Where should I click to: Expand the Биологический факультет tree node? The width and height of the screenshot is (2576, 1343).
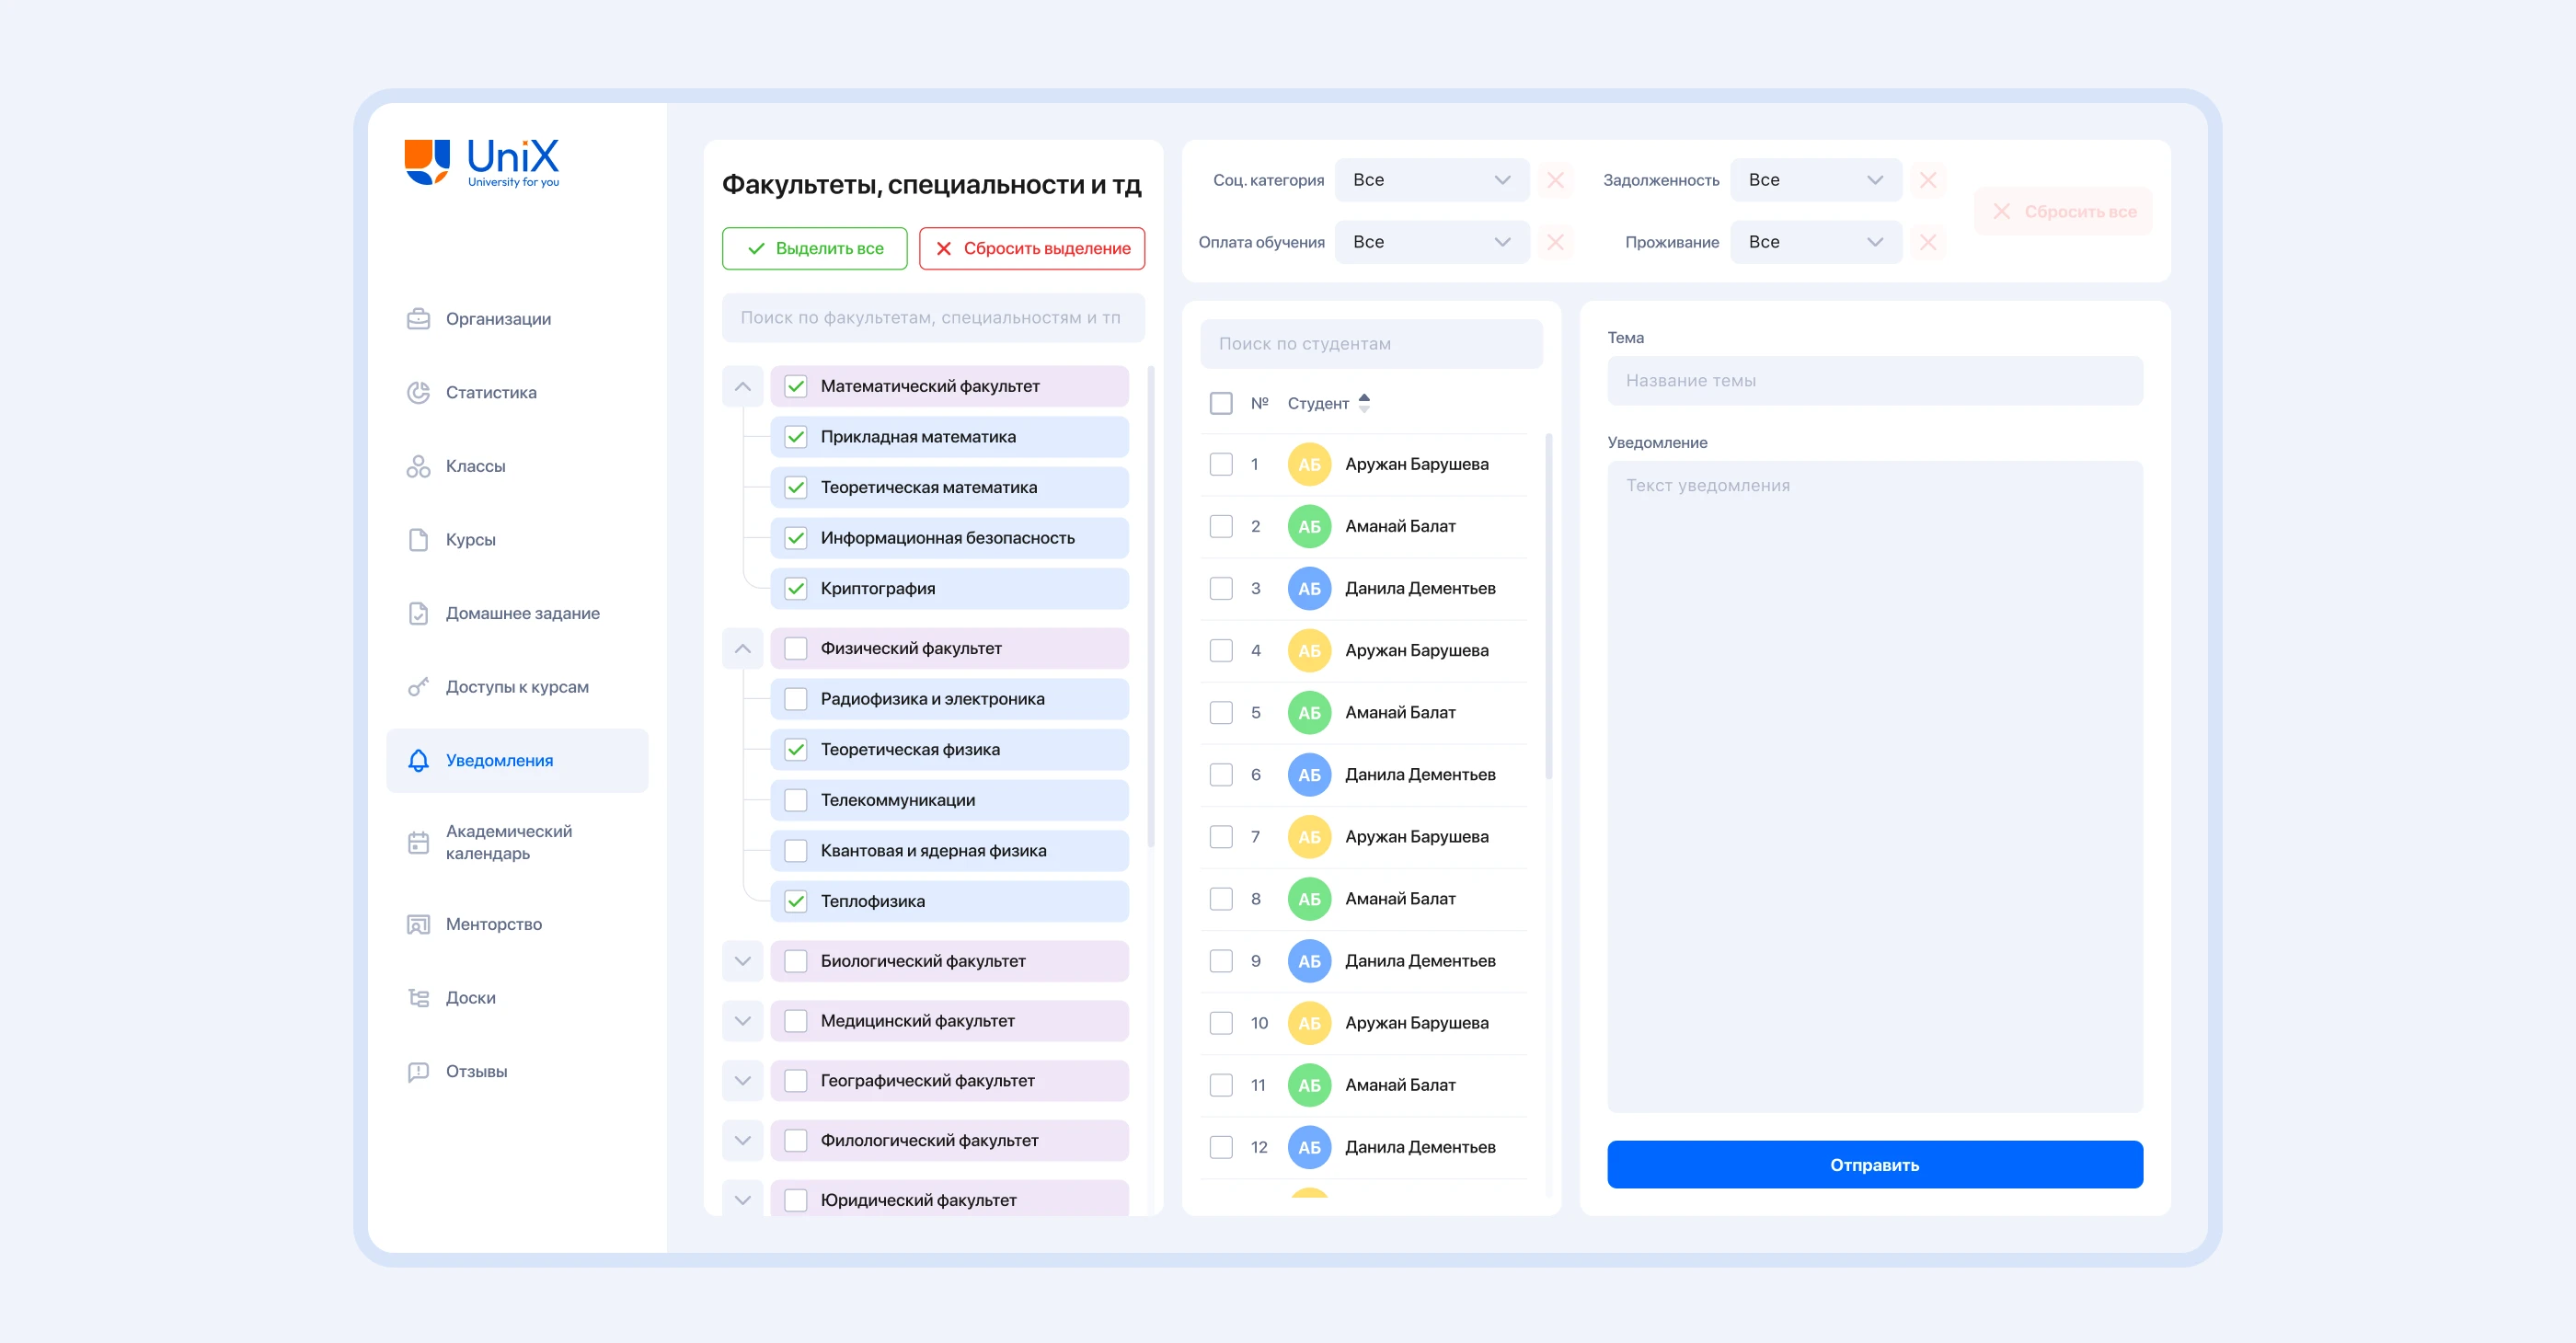point(742,961)
